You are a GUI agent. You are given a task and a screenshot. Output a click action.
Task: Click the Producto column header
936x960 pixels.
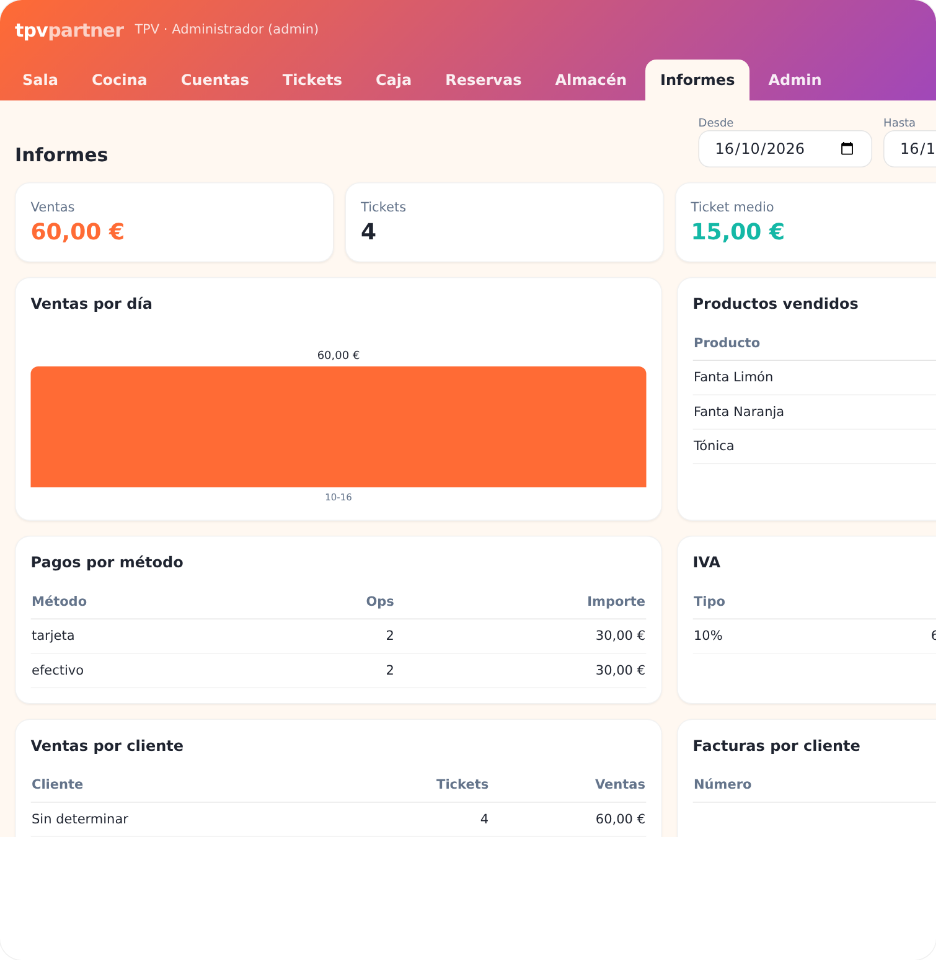coord(727,343)
